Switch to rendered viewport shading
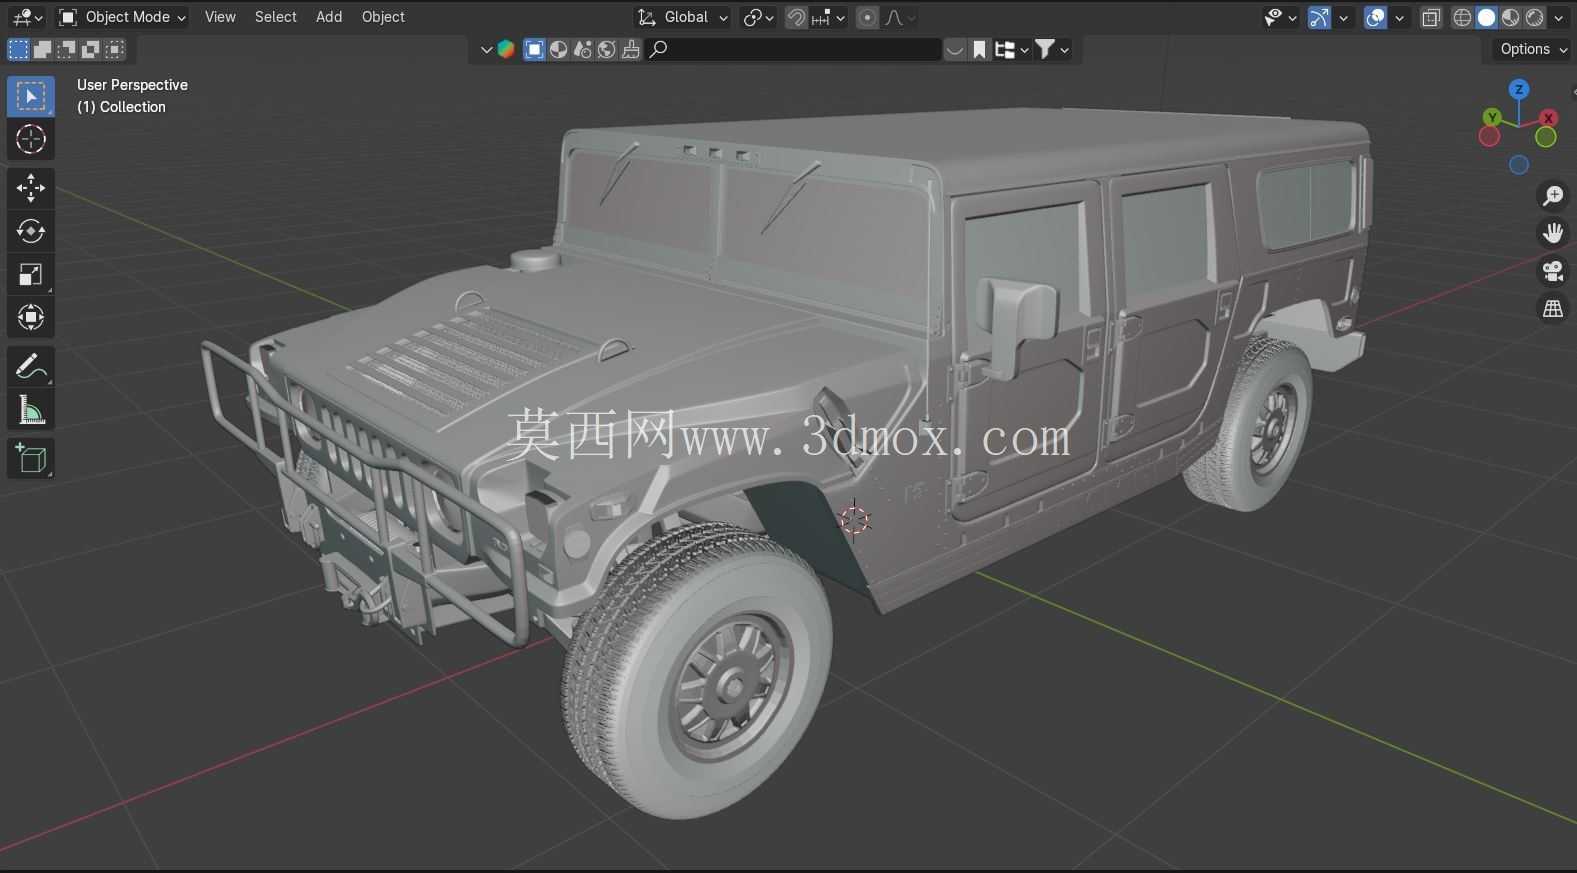 point(1534,17)
